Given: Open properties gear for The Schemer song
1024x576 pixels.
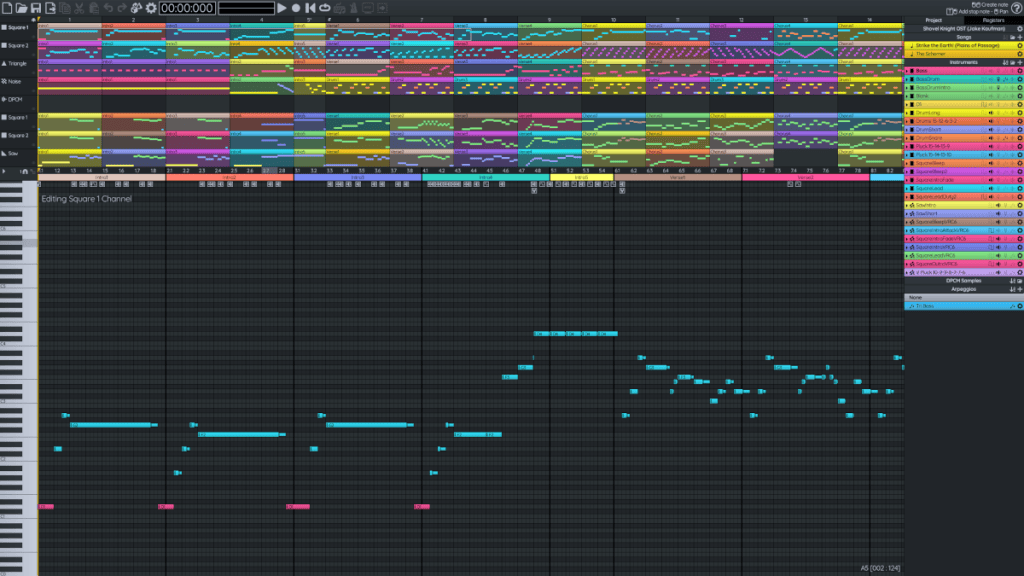Looking at the screenshot, I should [1019, 54].
